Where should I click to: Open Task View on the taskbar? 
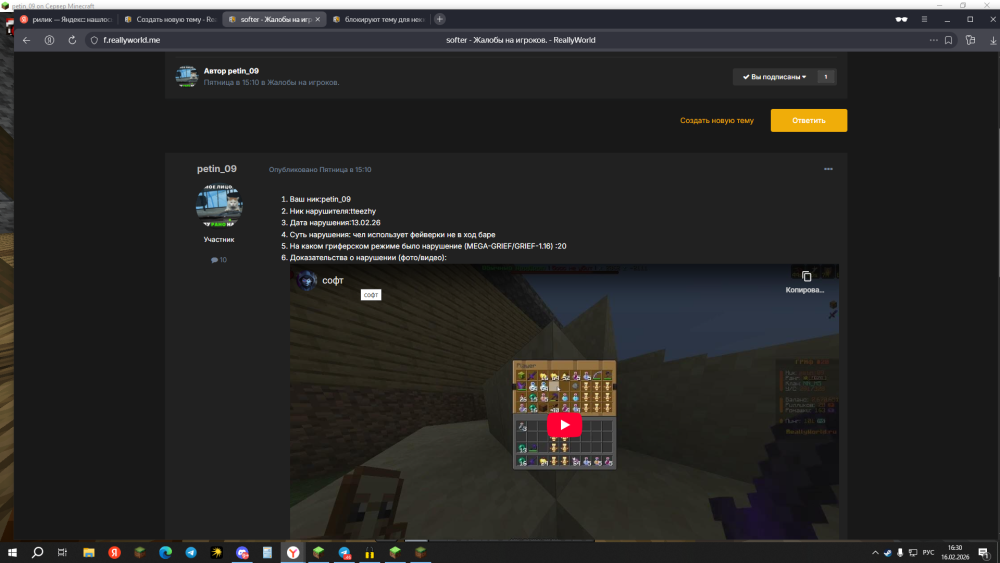coord(62,553)
